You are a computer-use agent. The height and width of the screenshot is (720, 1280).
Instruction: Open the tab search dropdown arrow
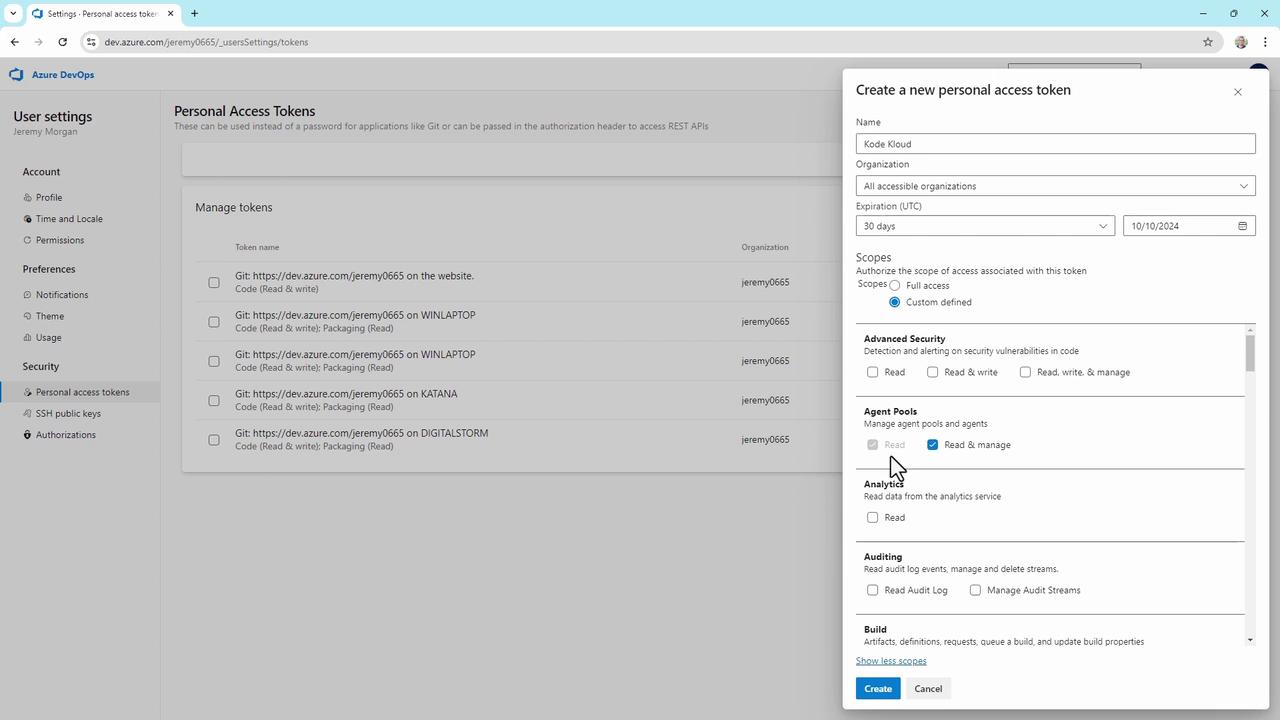pyautogui.click(x=13, y=14)
